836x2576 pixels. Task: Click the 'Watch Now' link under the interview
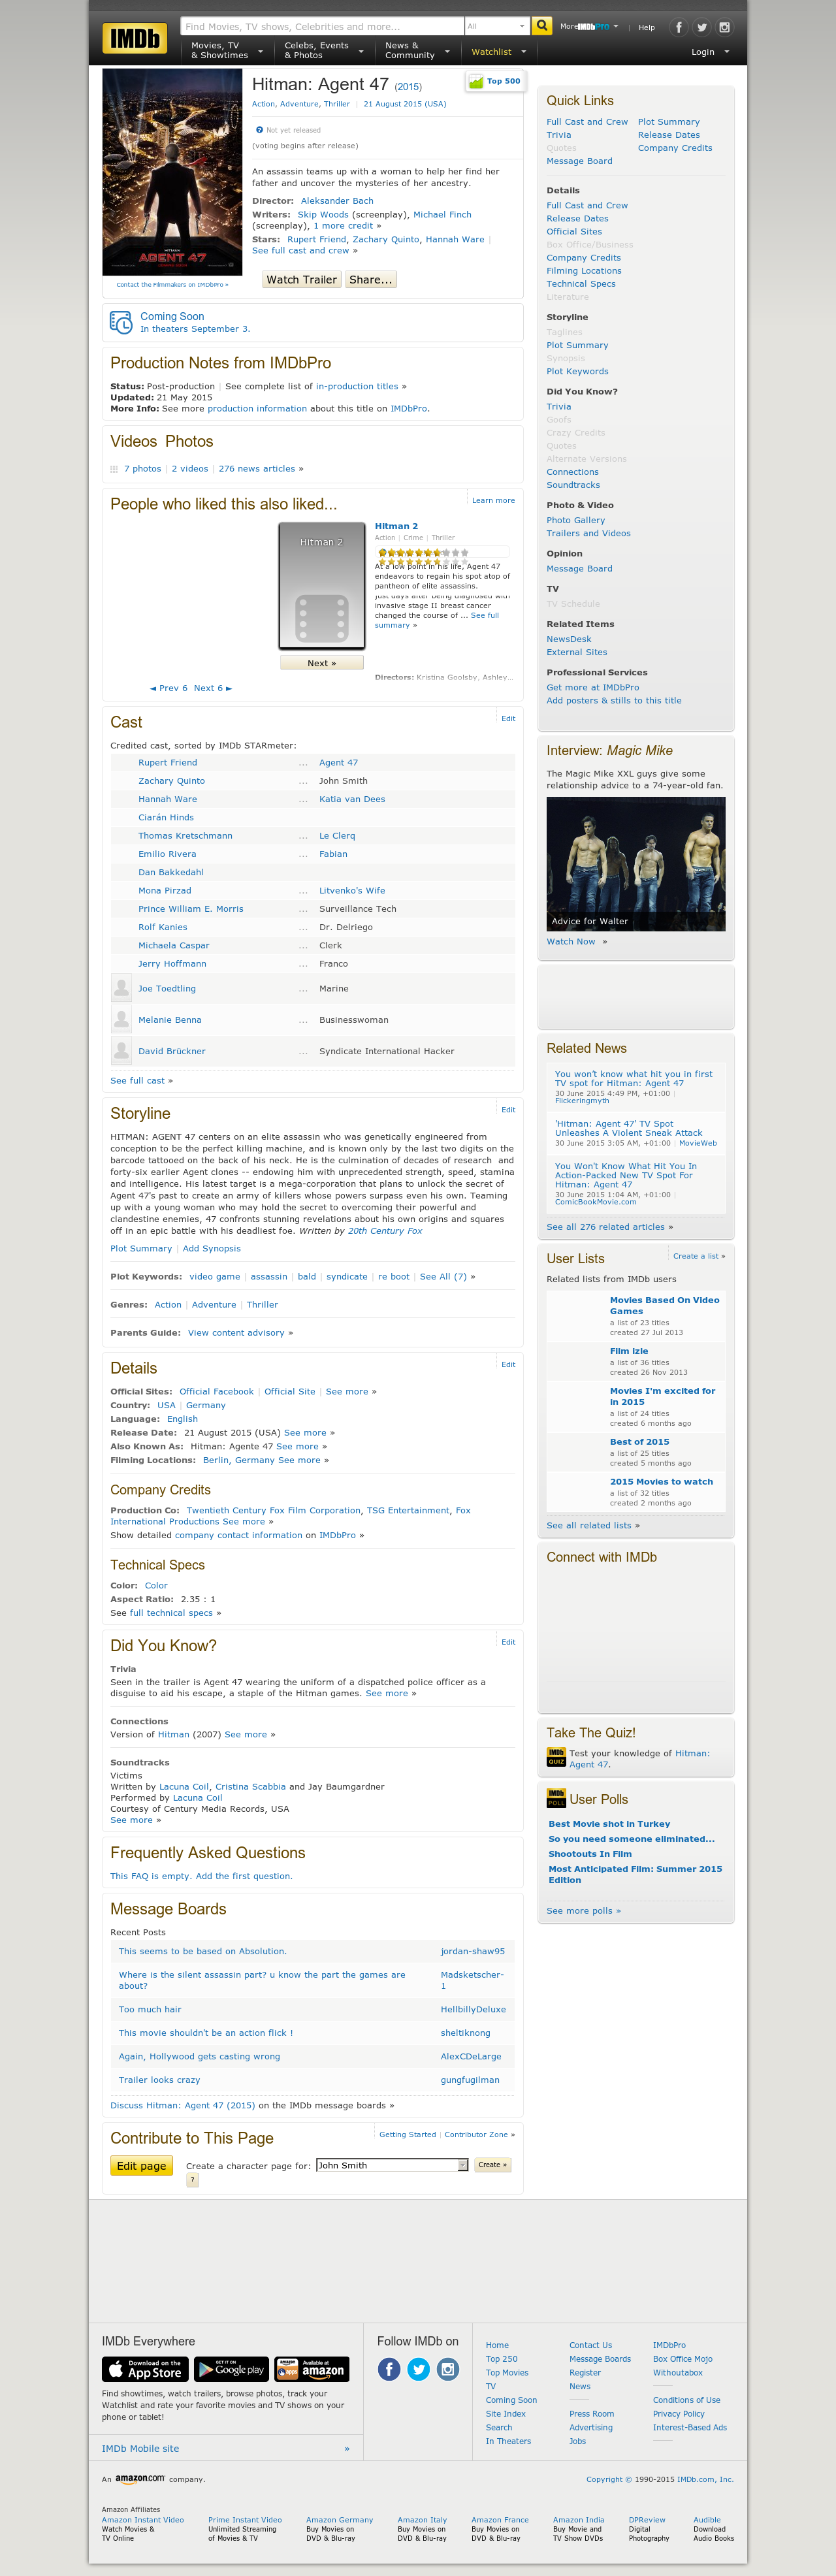tap(571, 942)
